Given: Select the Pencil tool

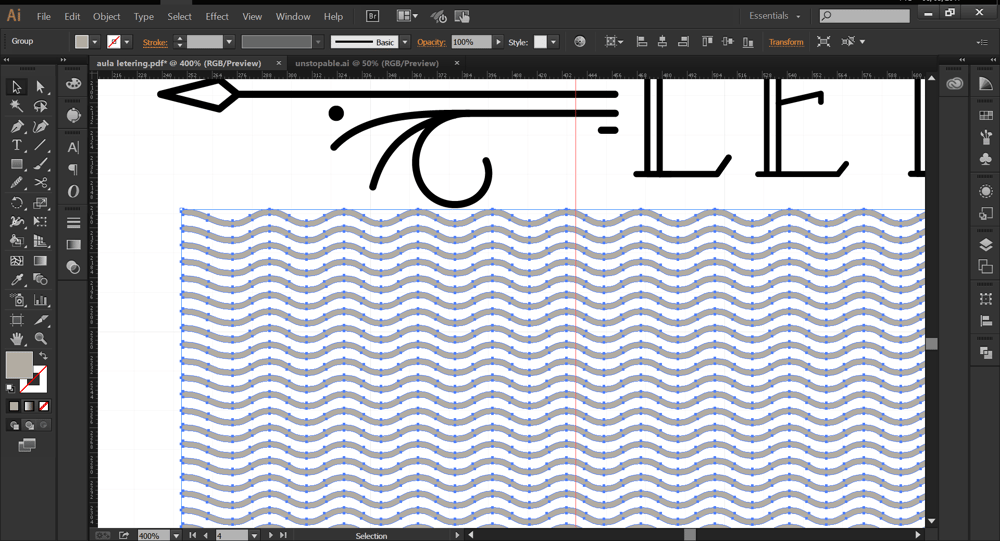Looking at the screenshot, I should click(17, 183).
